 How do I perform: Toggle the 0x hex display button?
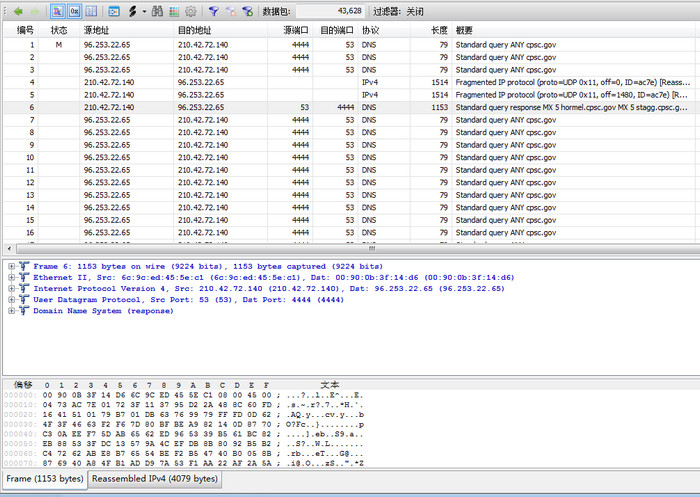click(73, 11)
